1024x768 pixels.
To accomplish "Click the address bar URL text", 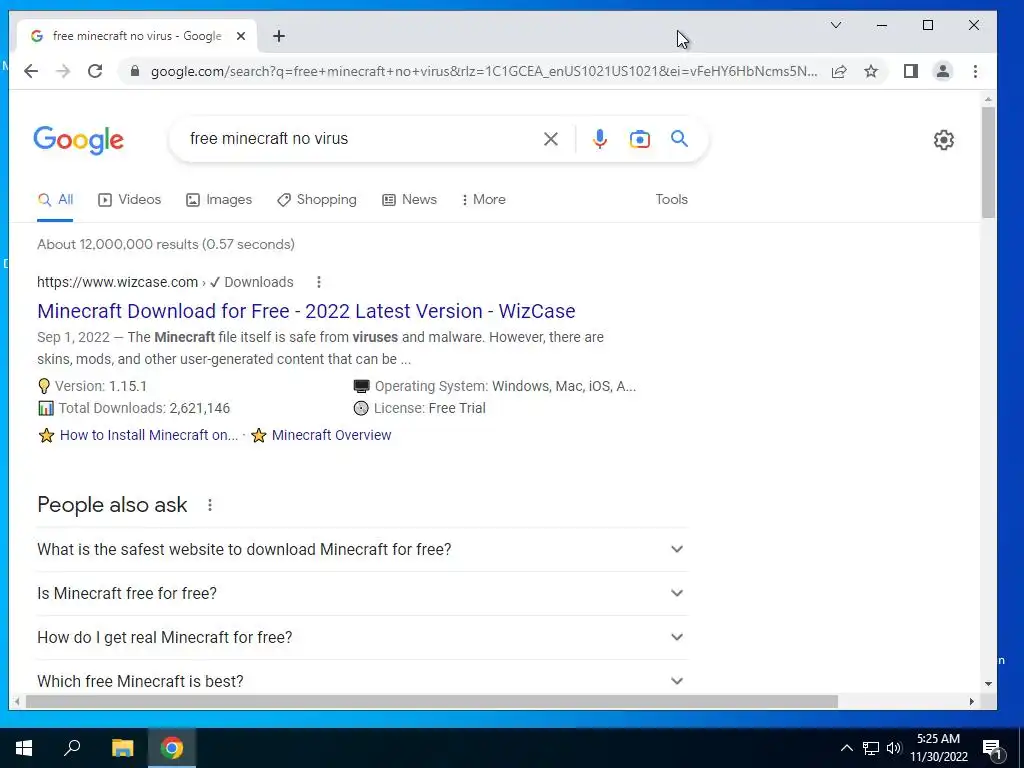I will coord(484,71).
